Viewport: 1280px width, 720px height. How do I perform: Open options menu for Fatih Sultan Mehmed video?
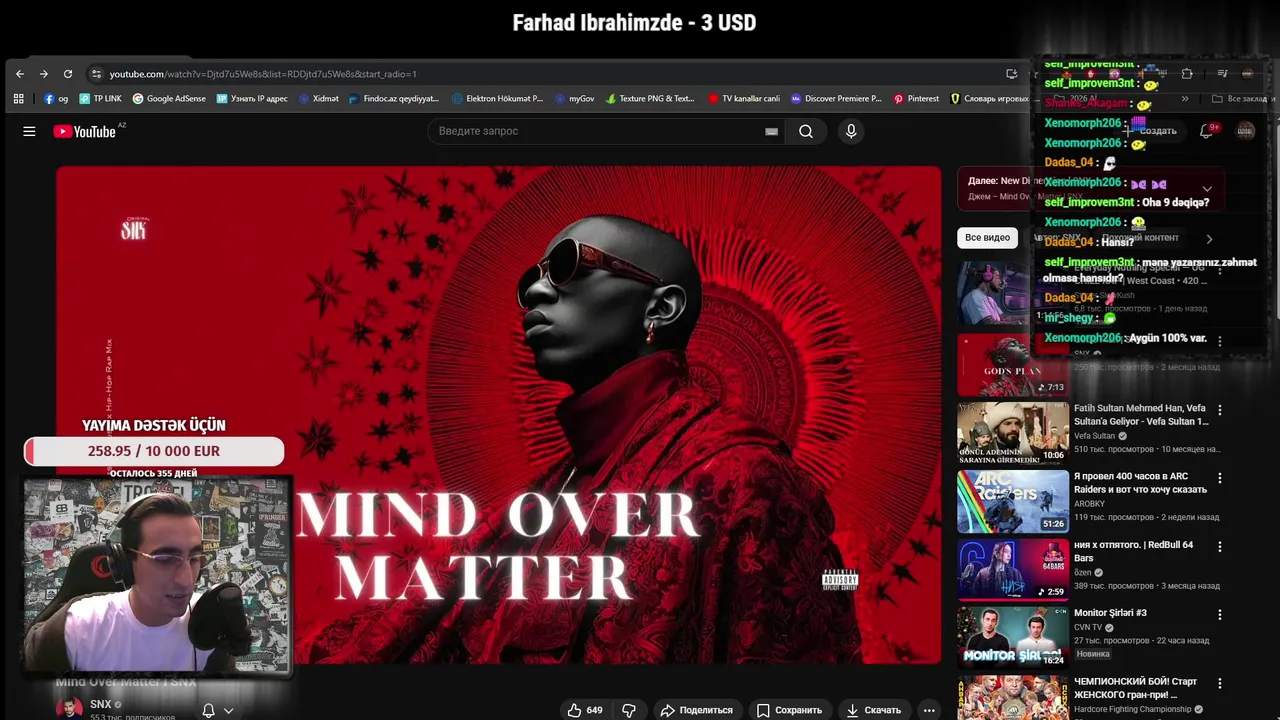[1219, 410]
